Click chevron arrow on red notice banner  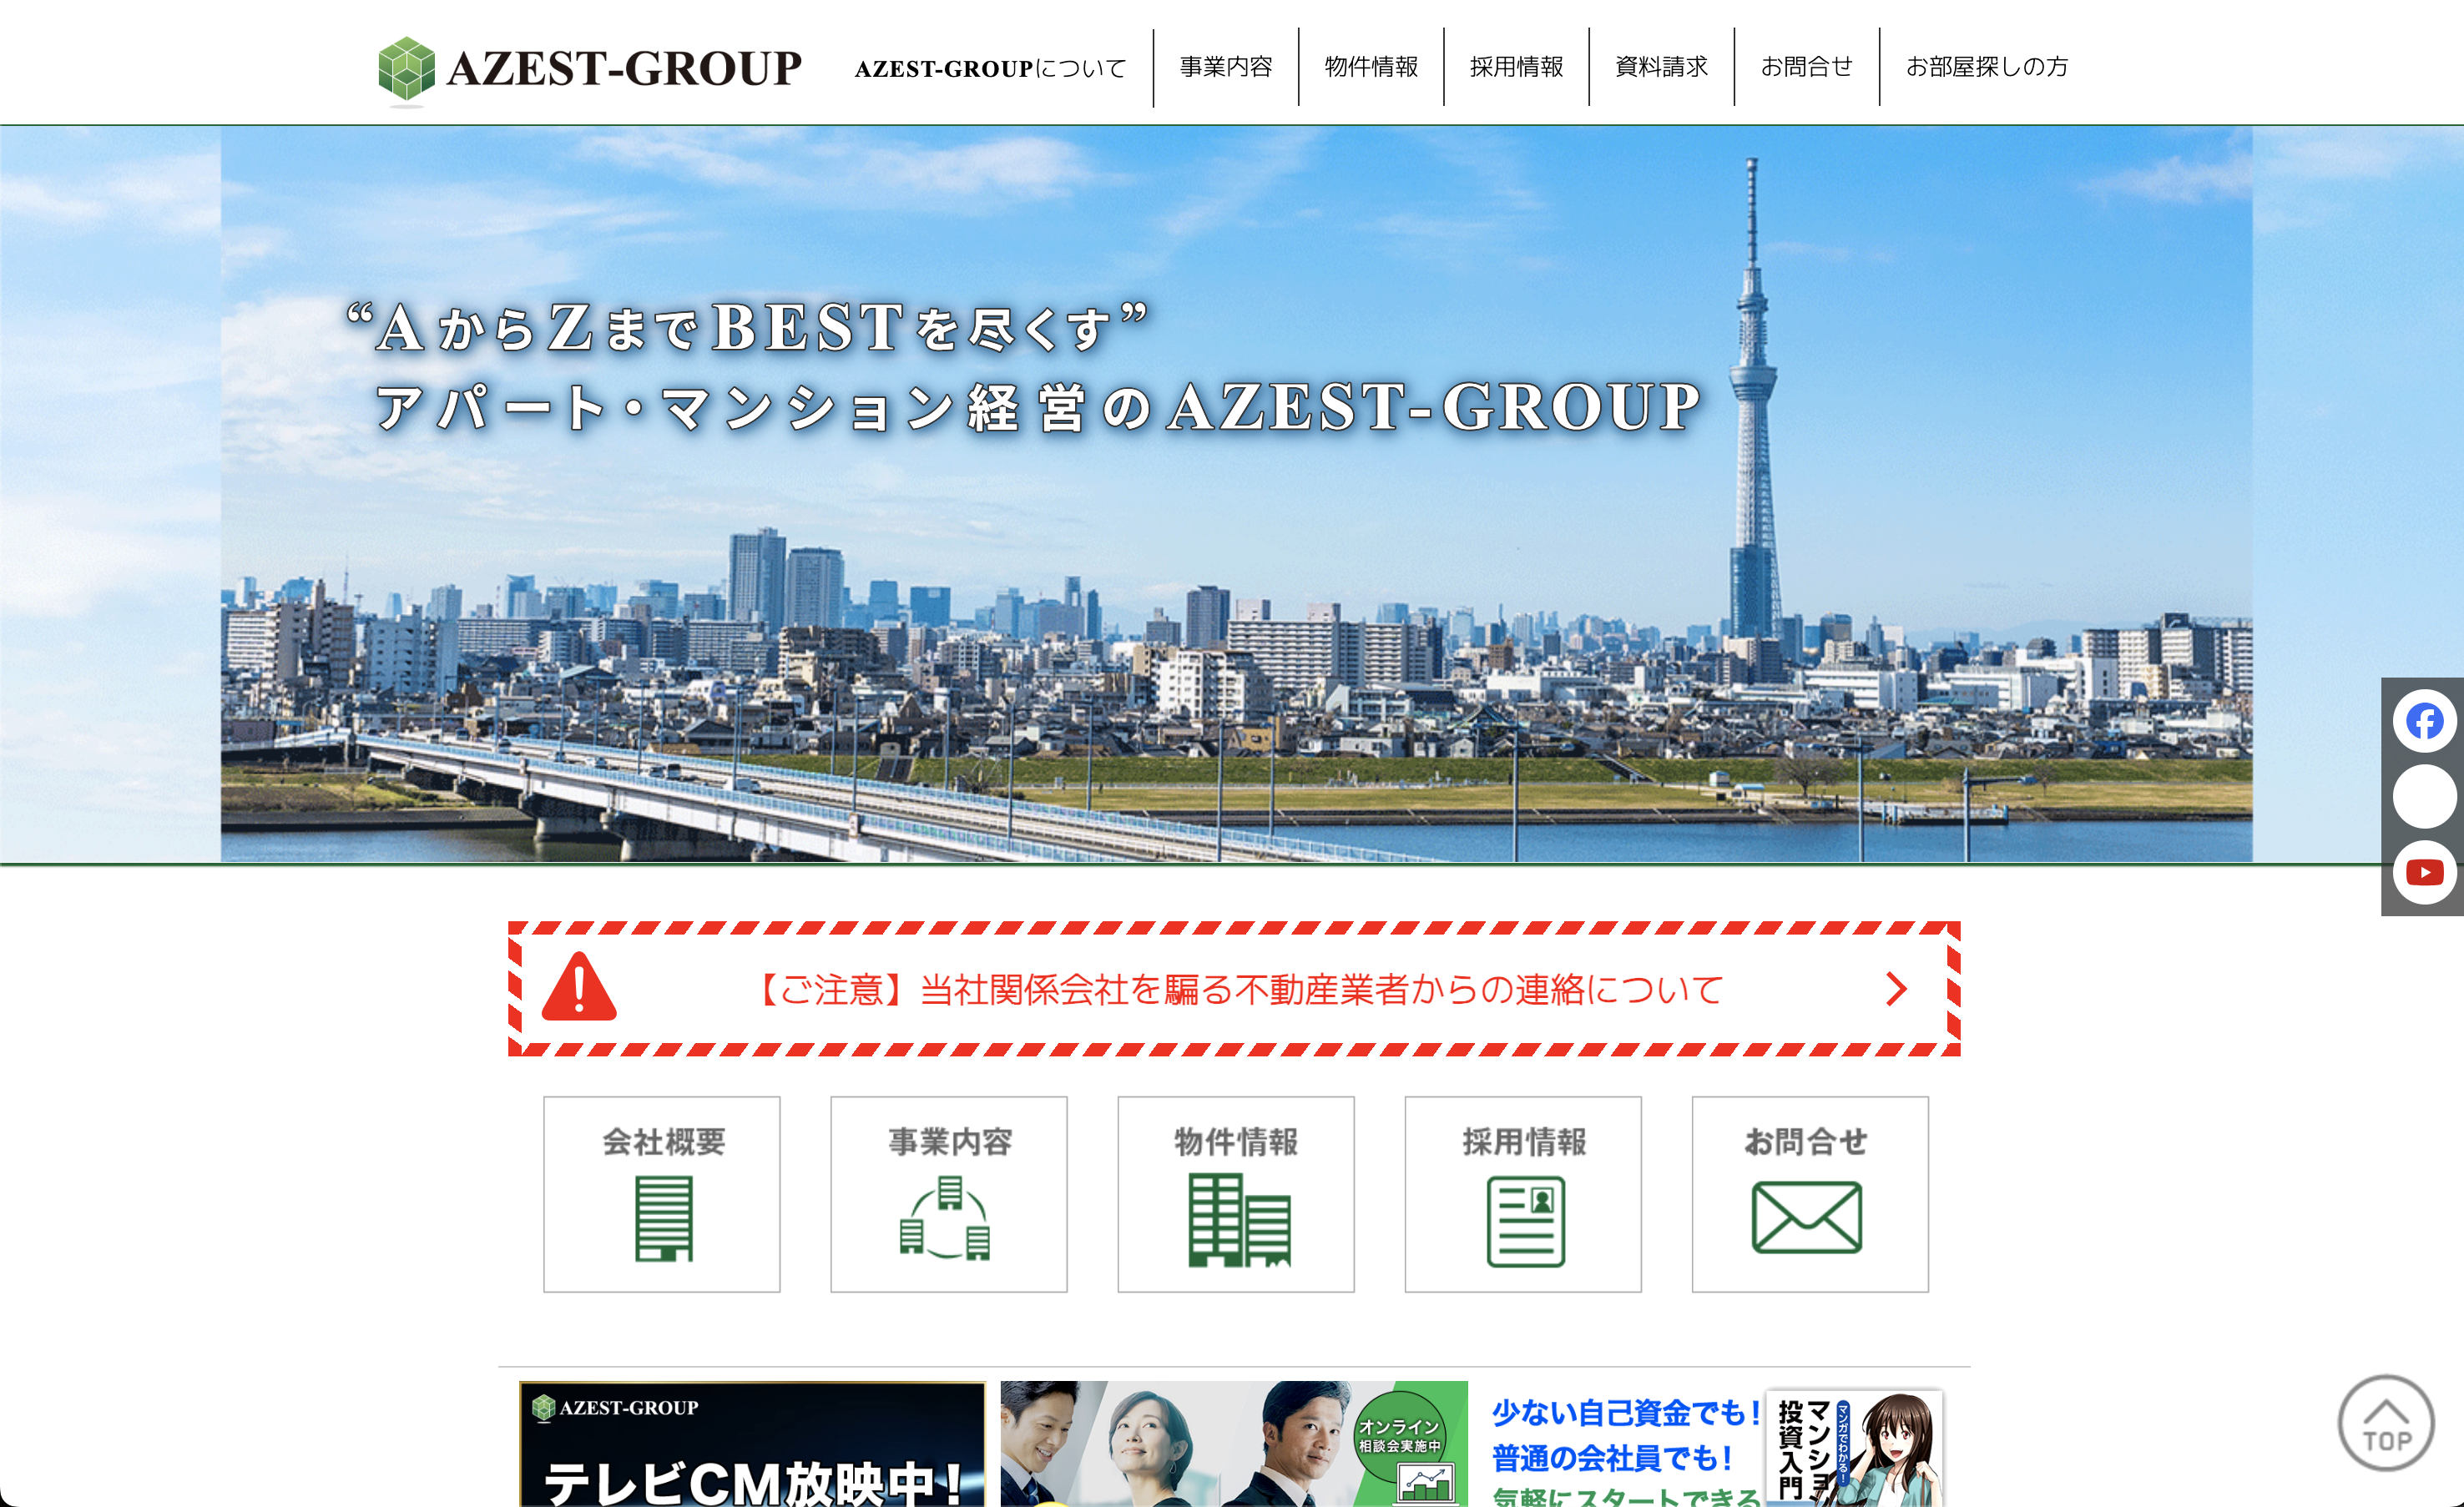pos(1896,989)
